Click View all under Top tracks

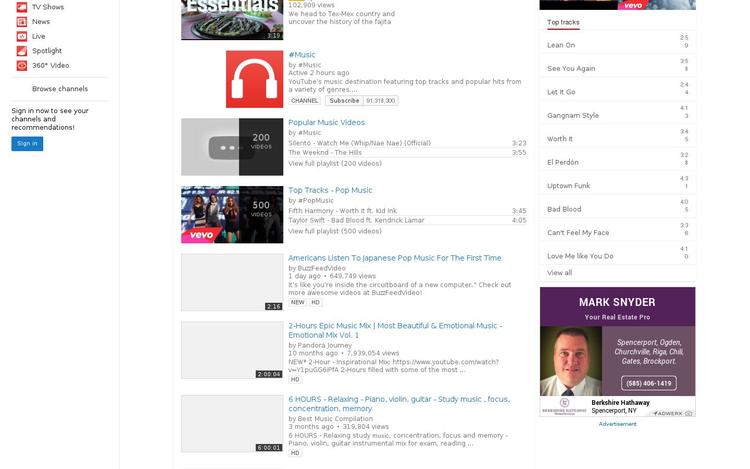coord(559,273)
